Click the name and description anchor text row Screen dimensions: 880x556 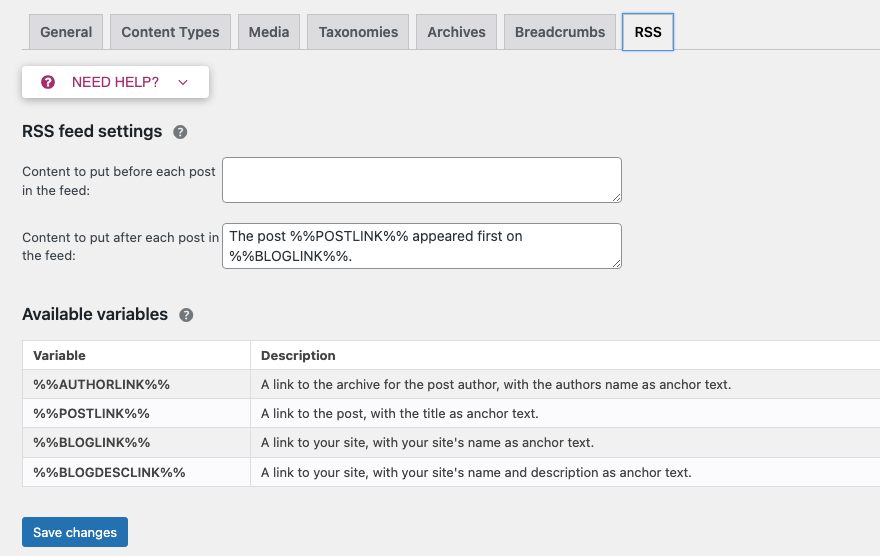(476, 472)
